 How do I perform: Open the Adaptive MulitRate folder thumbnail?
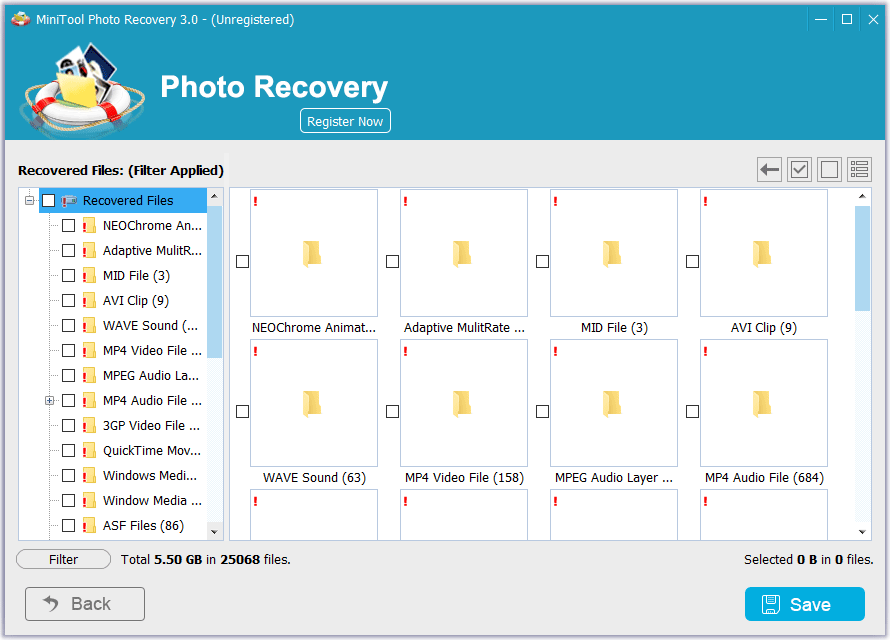[464, 253]
